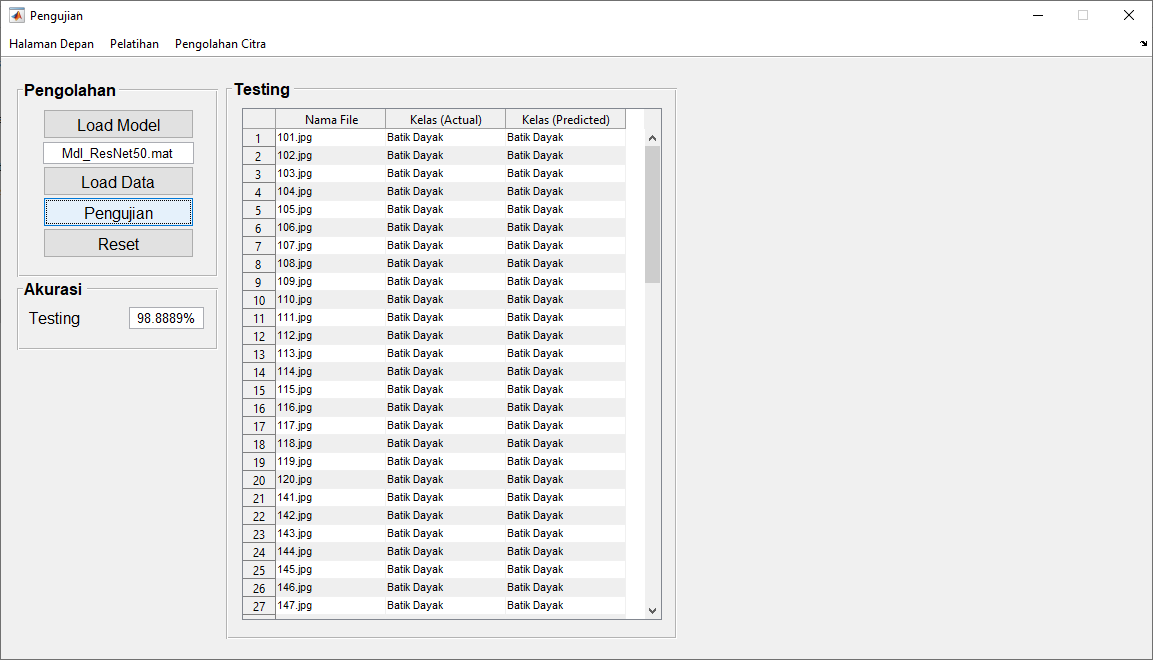1153x660 pixels.
Task: Maximize the Pengujian window
Action: coord(1082,15)
